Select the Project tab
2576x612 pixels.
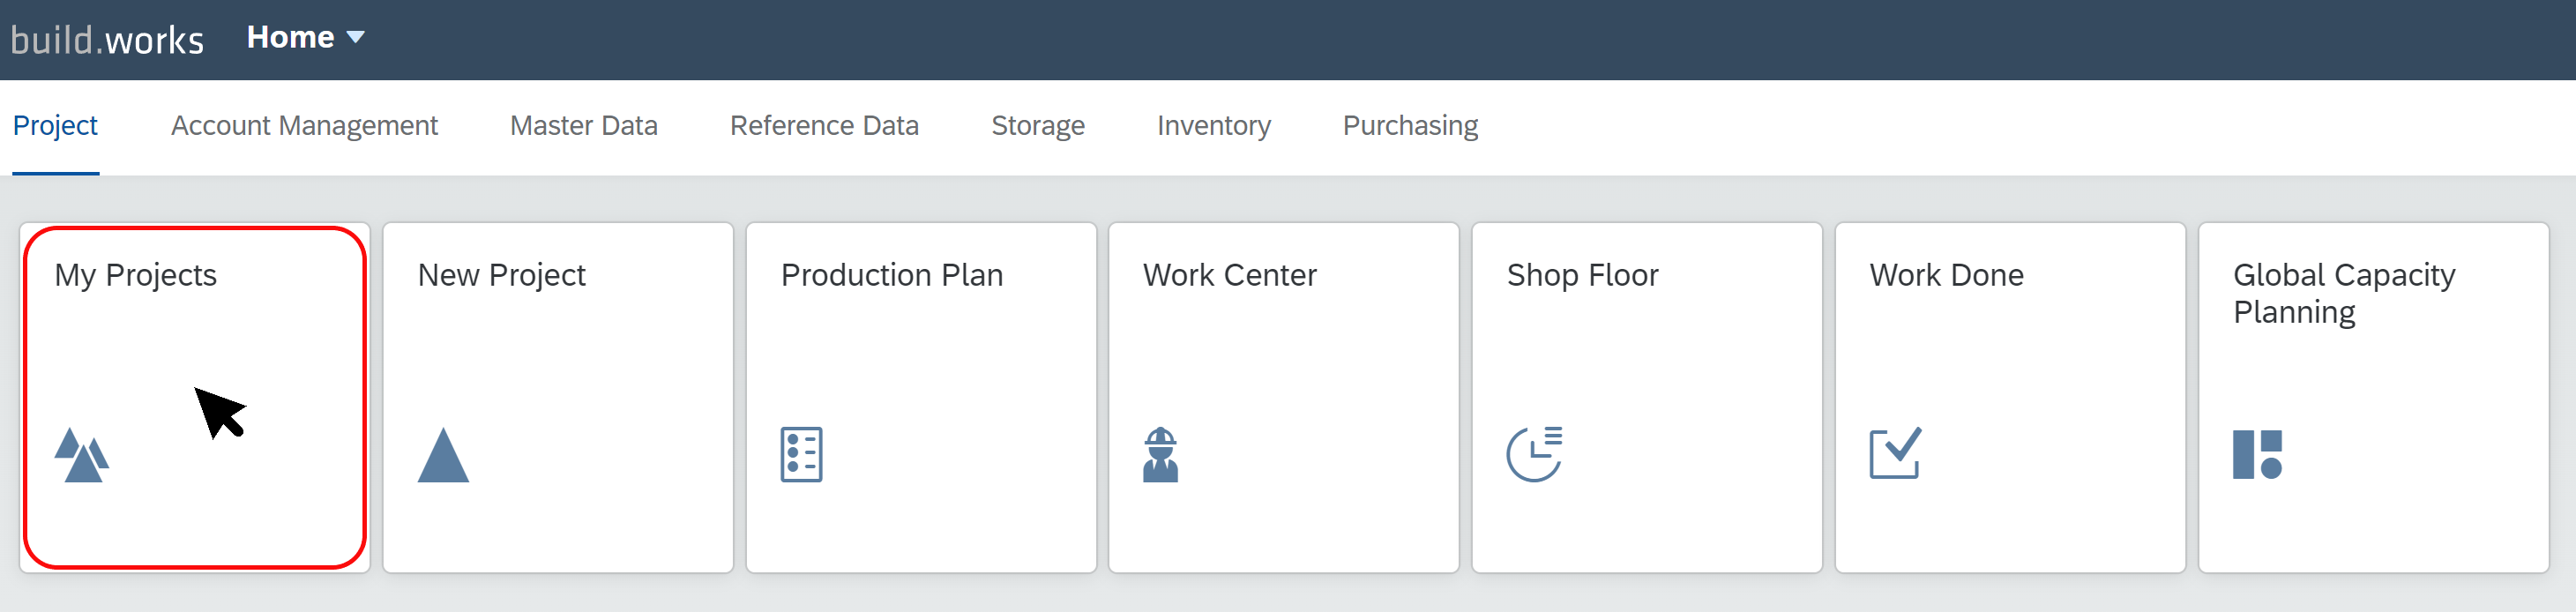55,125
